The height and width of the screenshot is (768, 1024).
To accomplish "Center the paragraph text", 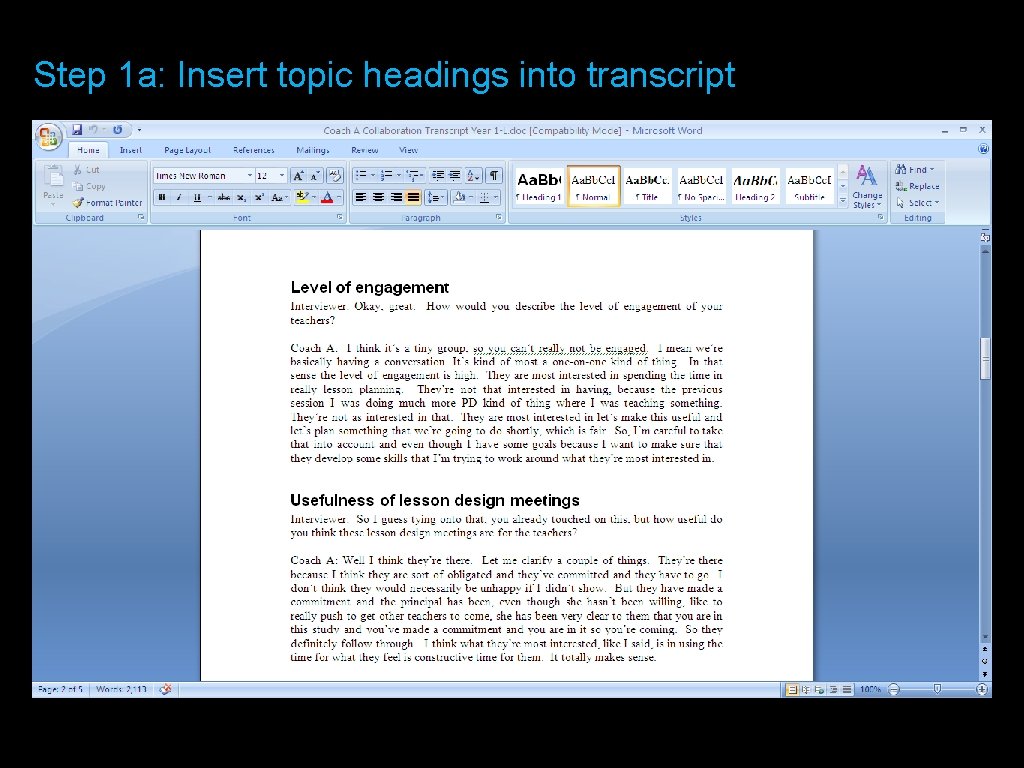I will pyautogui.click(x=378, y=197).
